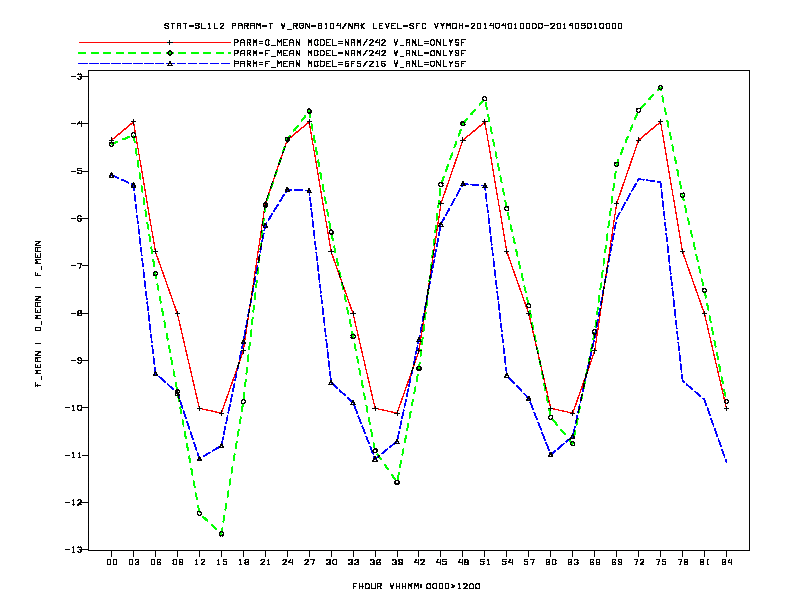The height and width of the screenshot is (612, 792).
Task: Click the y-axis tick label -7
Action: (77, 266)
